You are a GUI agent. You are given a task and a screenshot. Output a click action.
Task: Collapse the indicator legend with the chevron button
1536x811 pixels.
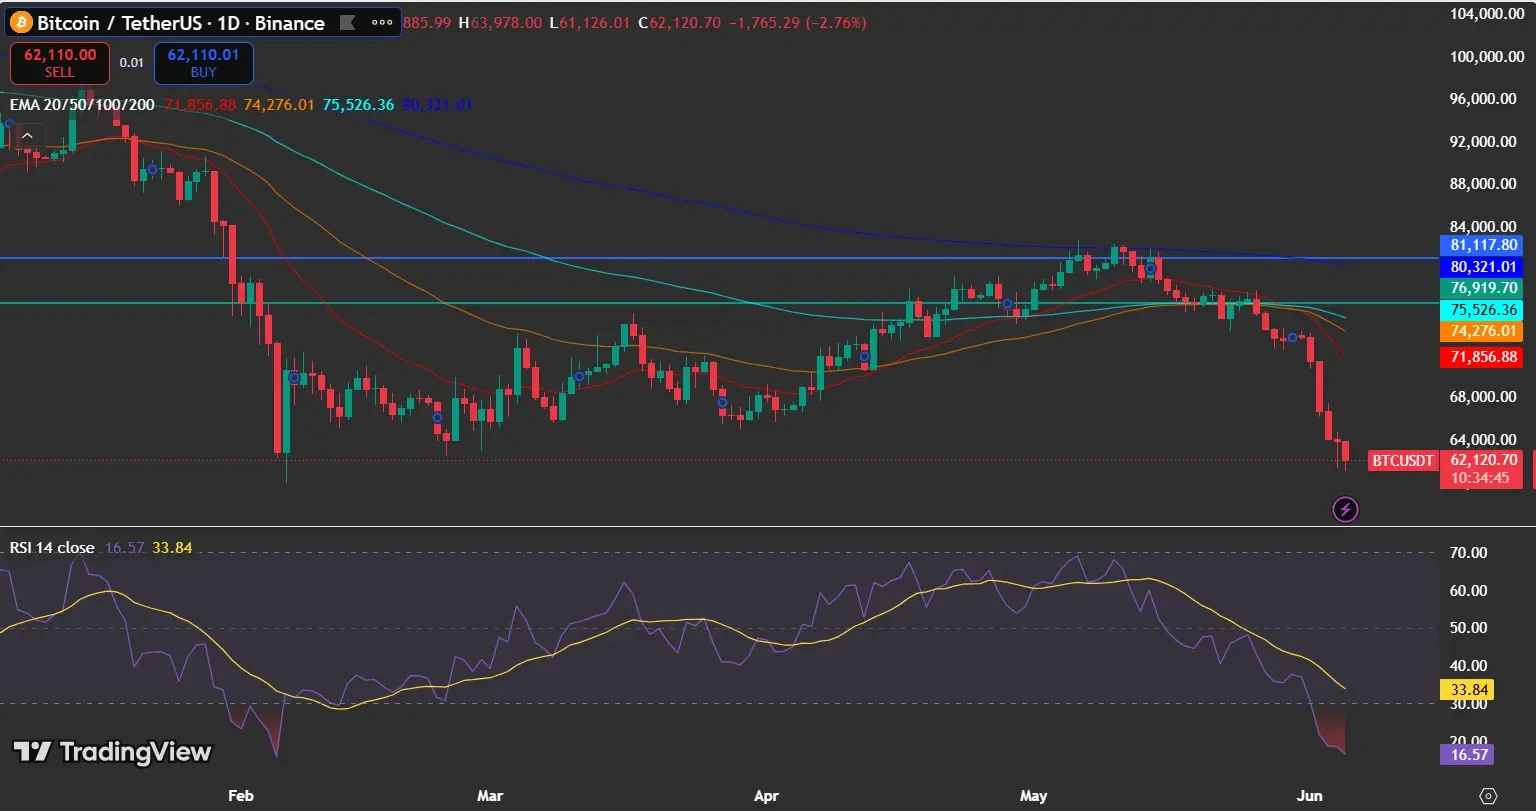[x=27, y=136]
